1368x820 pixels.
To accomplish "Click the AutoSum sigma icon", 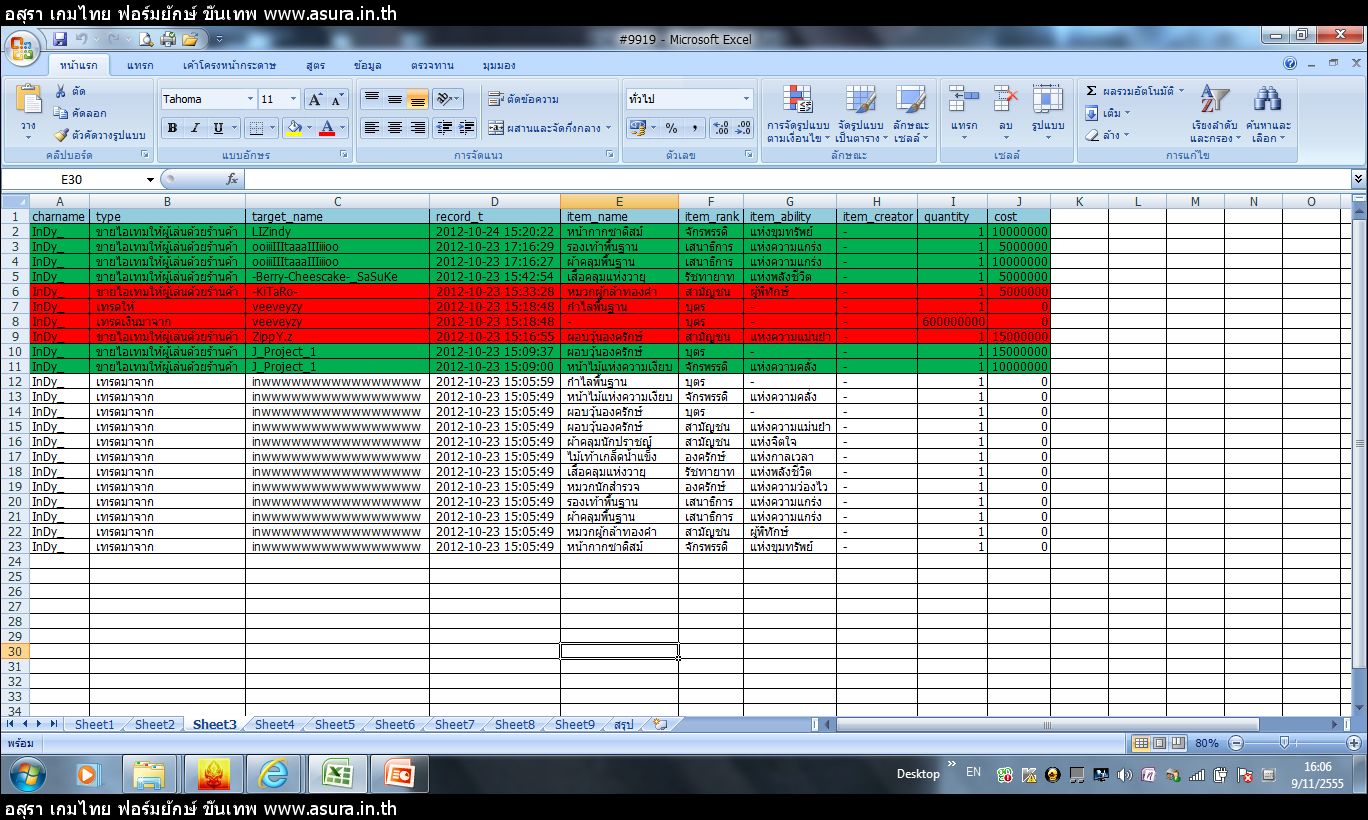I will [x=1092, y=91].
